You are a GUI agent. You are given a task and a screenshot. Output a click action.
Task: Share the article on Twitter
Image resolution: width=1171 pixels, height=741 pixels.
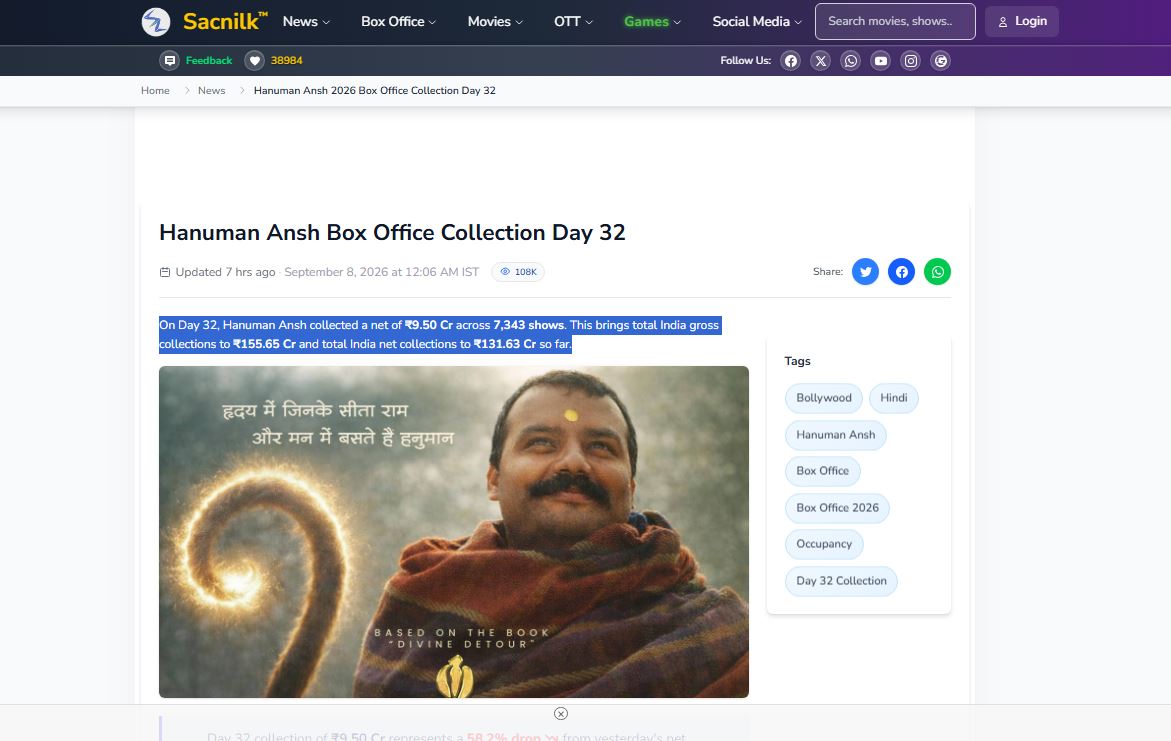pyautogui.click(x=866, y=272)
